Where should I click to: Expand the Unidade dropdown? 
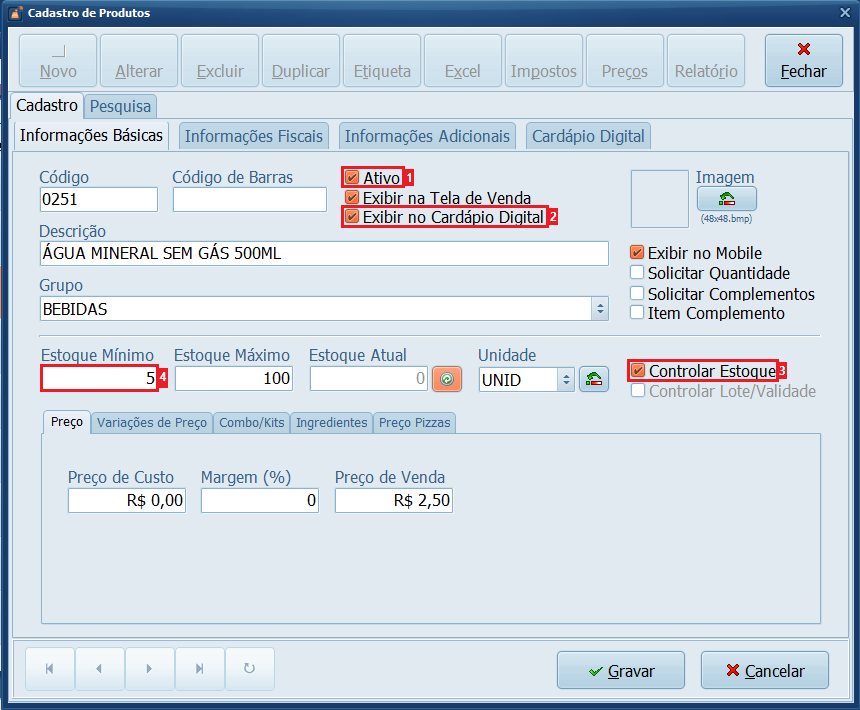coord(566,380)
